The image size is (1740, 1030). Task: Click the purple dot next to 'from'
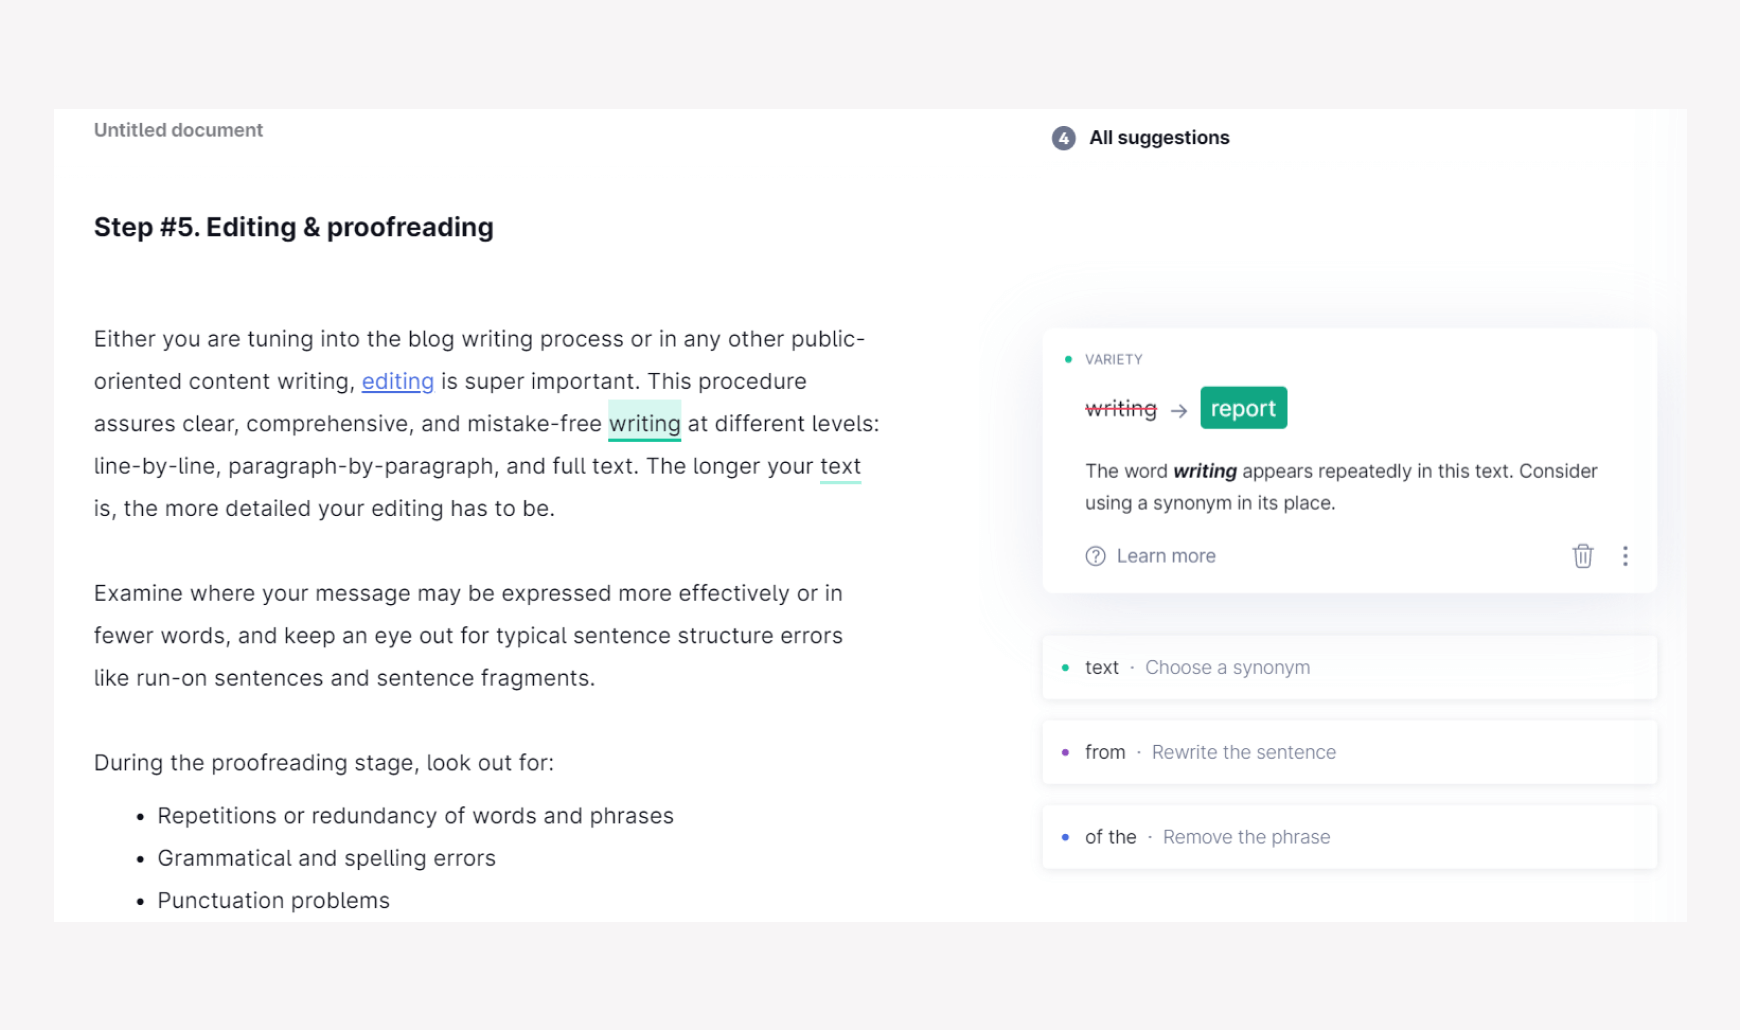point(1065,752)
